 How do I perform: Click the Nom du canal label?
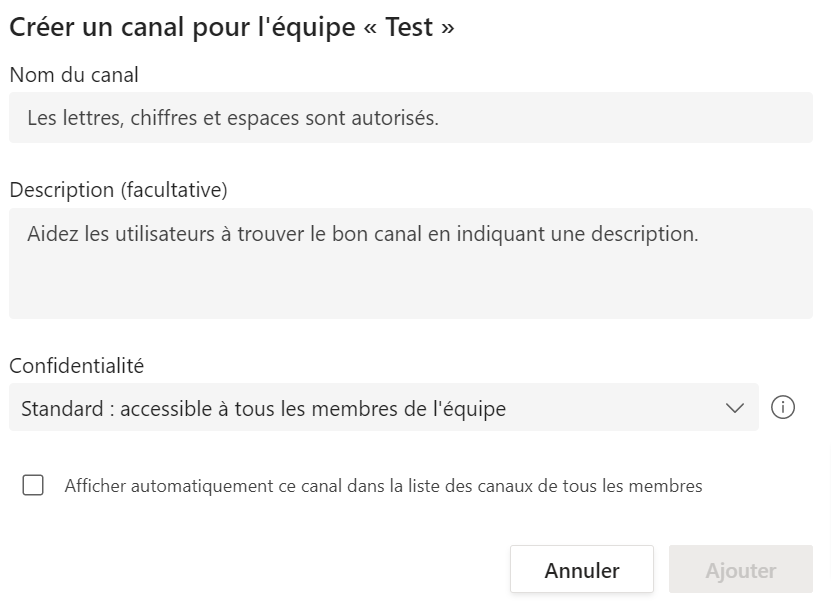[x=73, y=75]
